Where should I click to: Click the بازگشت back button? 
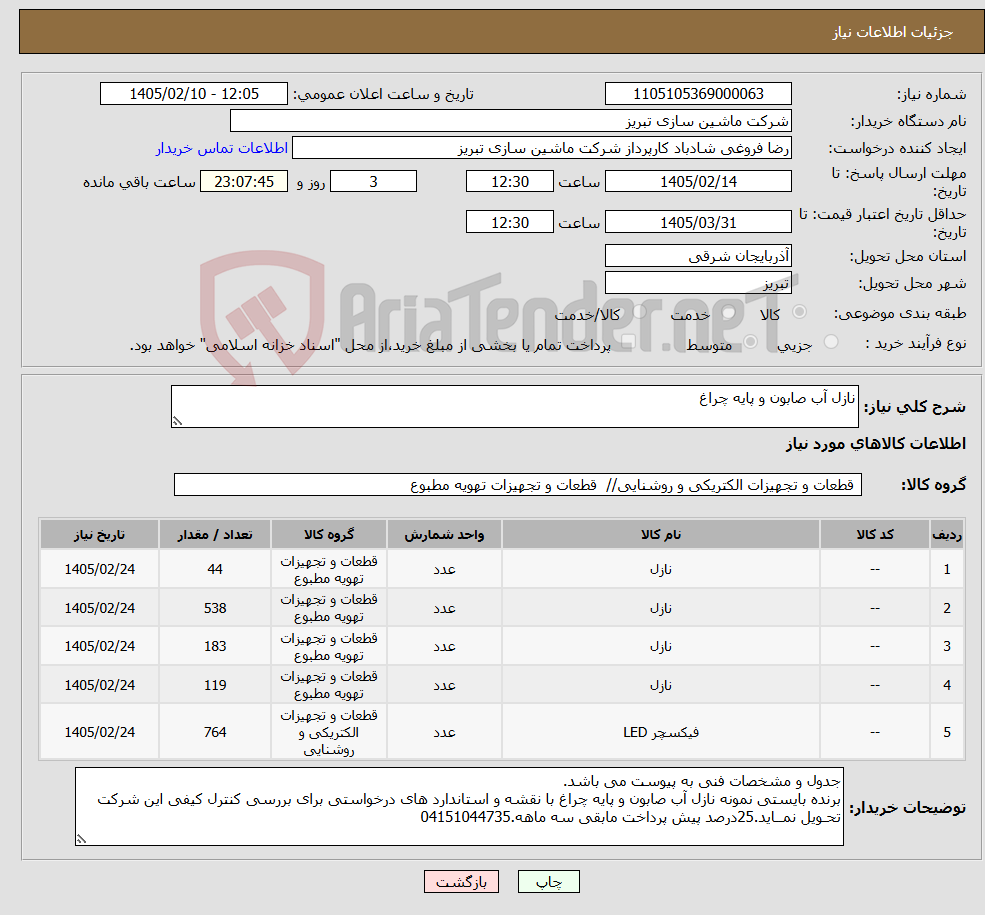click(x=461, y=882)
